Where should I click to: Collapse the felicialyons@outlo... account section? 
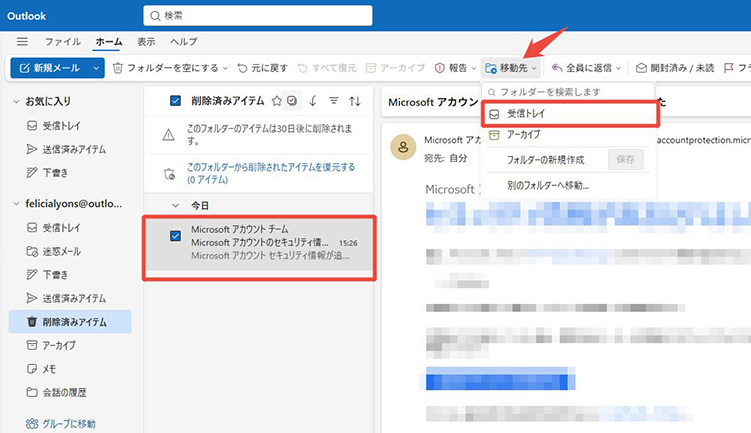point(16,204)
